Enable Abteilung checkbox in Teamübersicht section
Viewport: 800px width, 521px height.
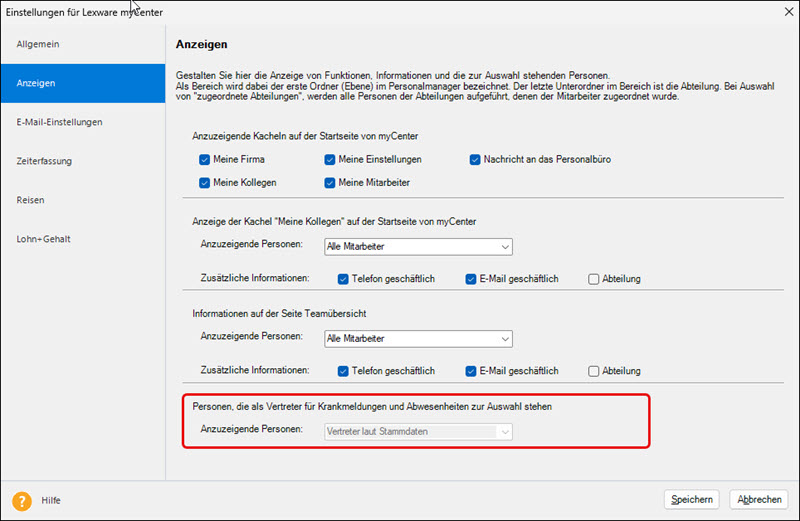(x=594, y=371)
